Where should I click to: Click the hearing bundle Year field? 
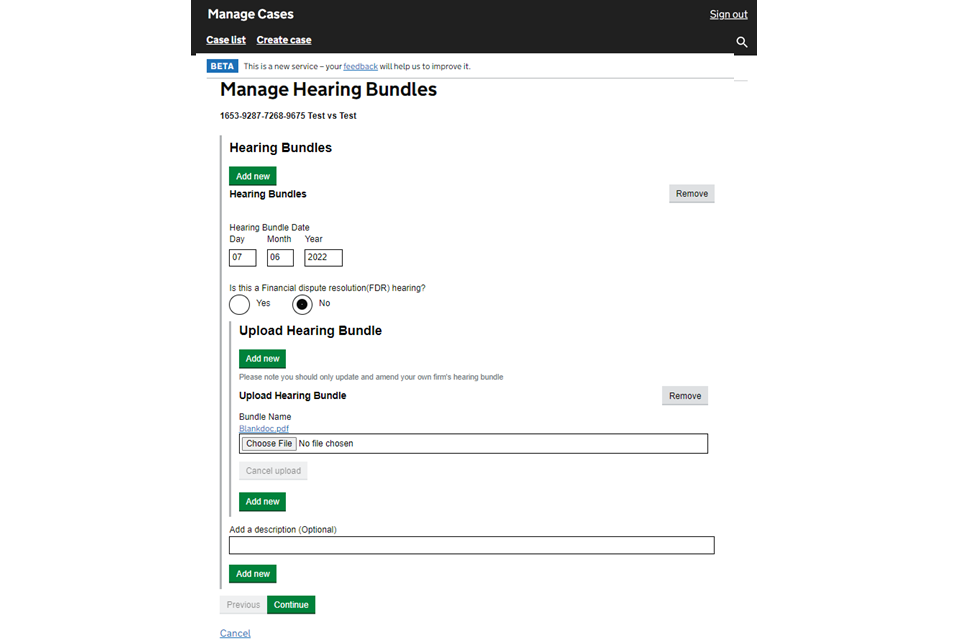click(x=323, y=258)
